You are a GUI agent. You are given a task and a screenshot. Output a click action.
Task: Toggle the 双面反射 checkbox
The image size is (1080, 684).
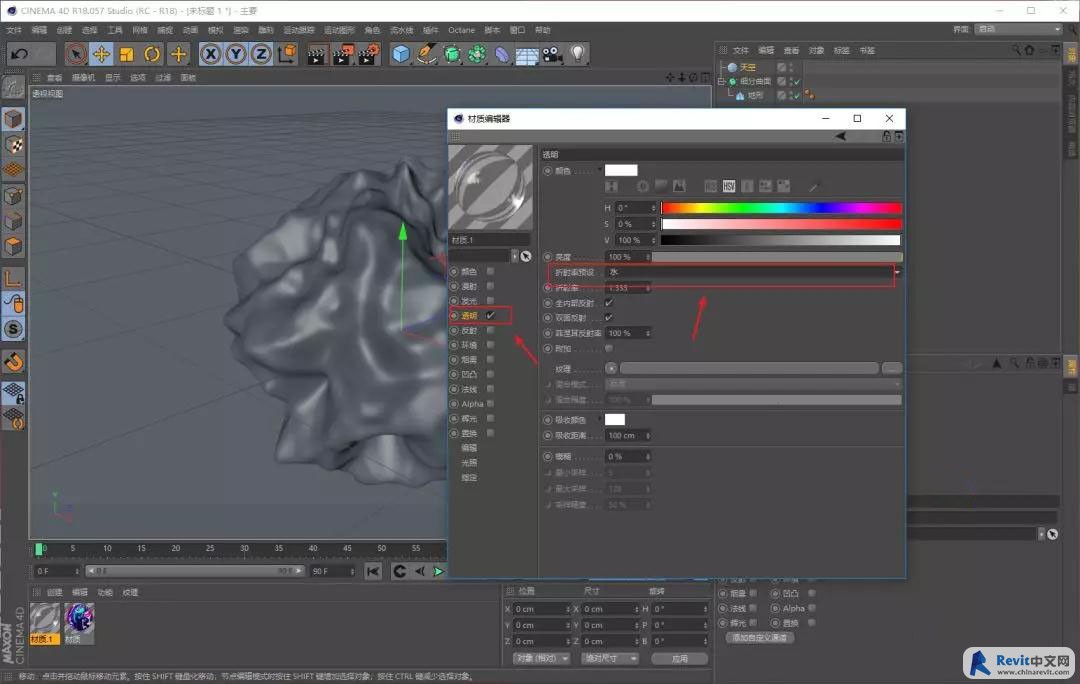pos(609,318)
